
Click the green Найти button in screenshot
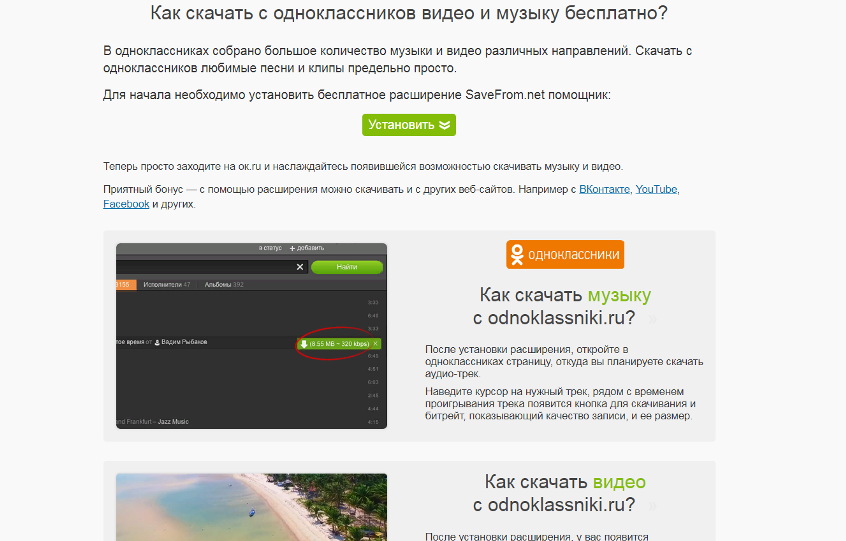(x=347, y=267)
